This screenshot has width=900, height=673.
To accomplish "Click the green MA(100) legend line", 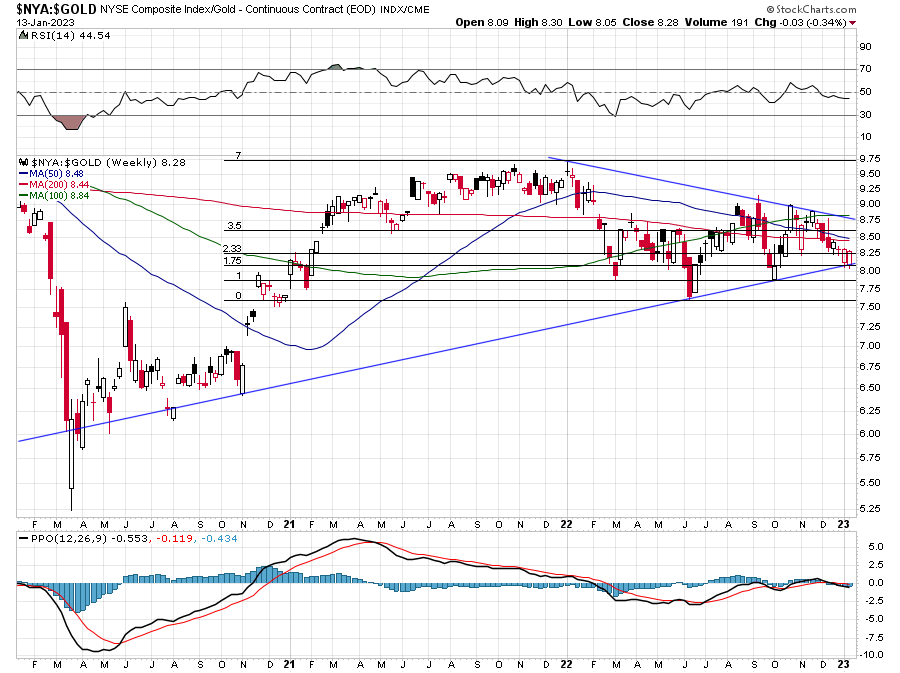I will pyautogui.click(x=24, y=195).
